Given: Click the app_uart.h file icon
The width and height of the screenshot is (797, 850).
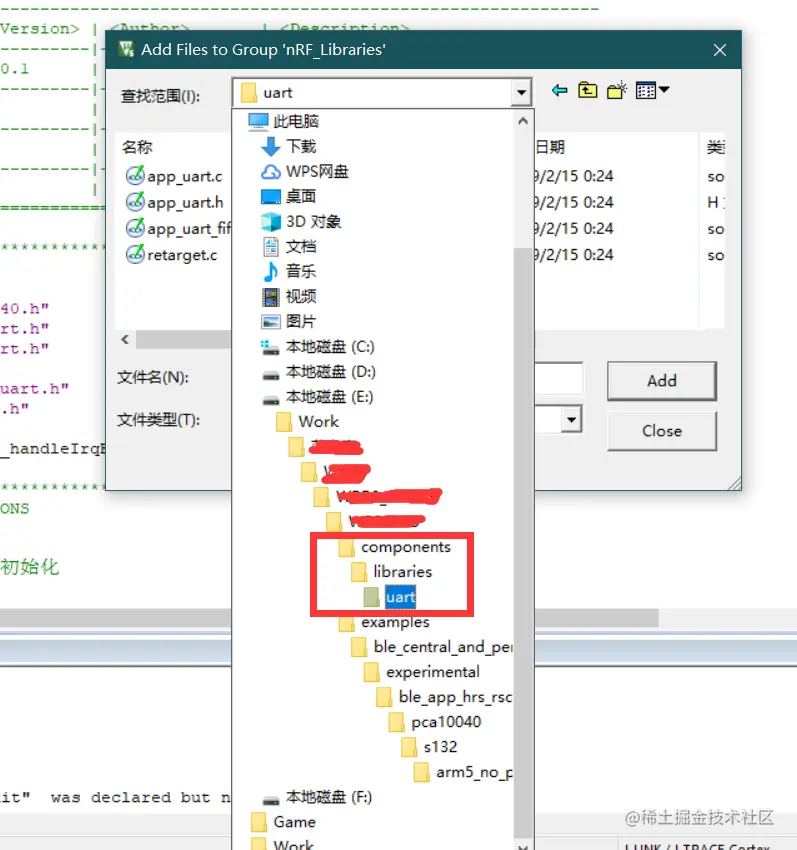Looking at the screenshot, I should (135, 202).
